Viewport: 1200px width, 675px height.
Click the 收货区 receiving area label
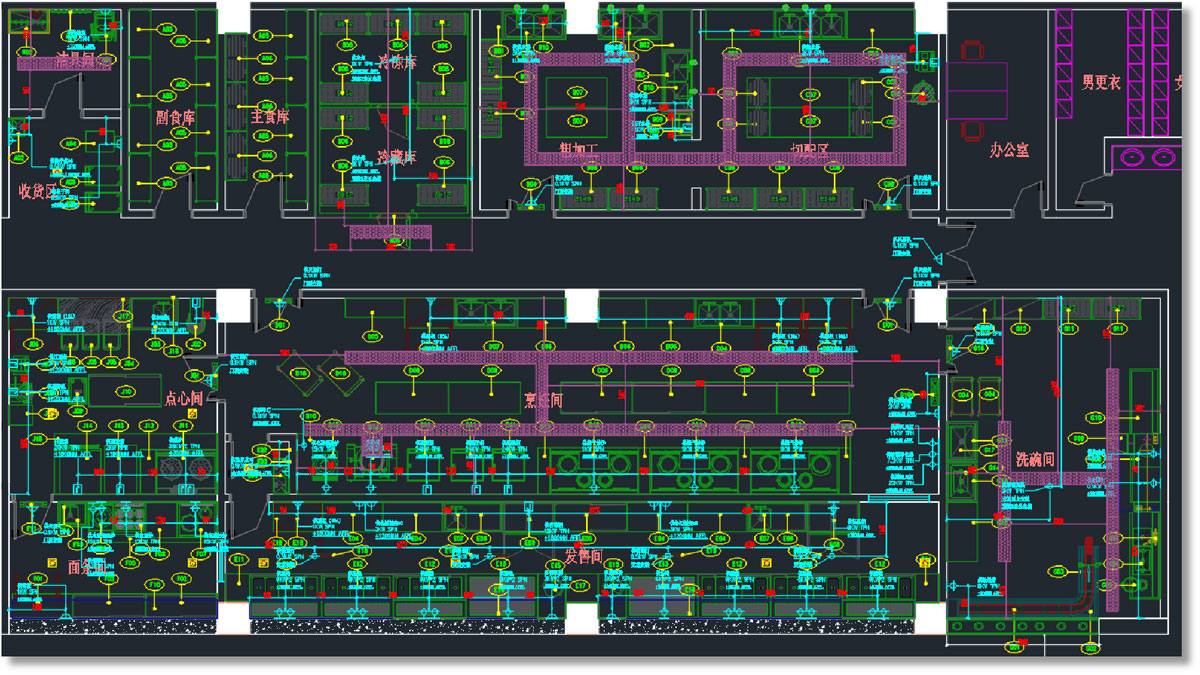(38, 190)
